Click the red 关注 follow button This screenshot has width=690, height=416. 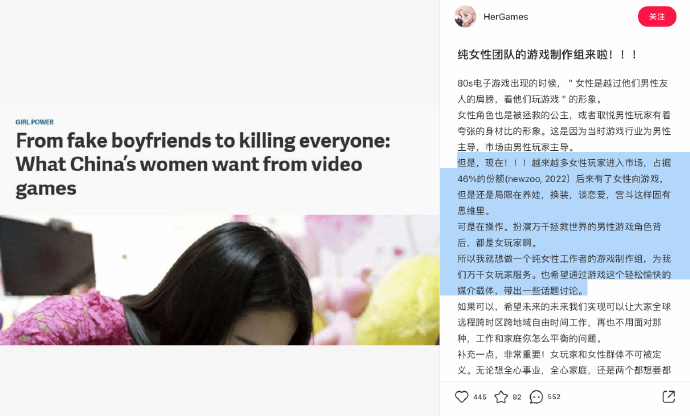pyautogui.click(x=657, y=17)
